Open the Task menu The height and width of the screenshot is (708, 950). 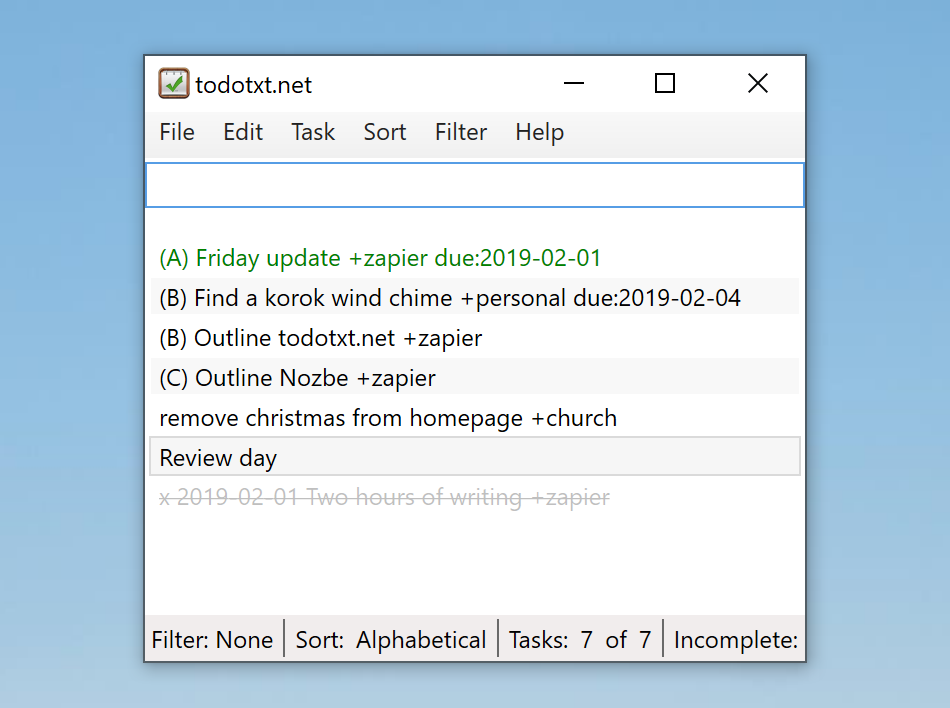(x=313, y=132)
